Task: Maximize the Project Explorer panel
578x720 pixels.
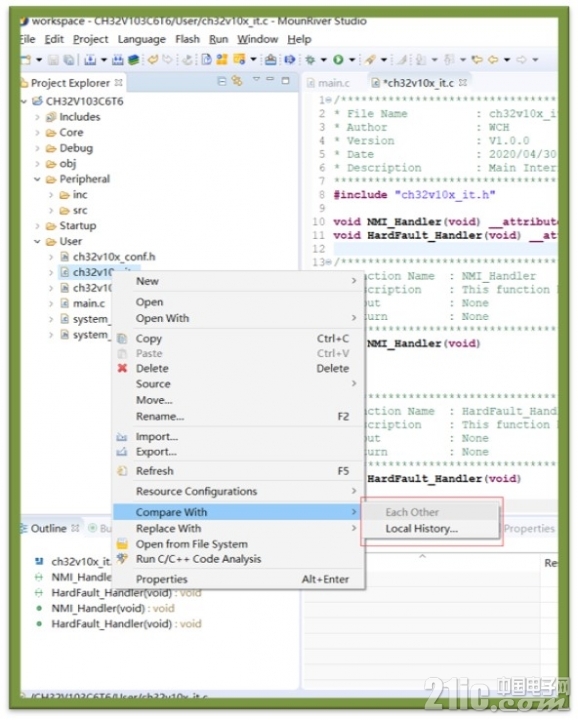Action: coord(286,81)
